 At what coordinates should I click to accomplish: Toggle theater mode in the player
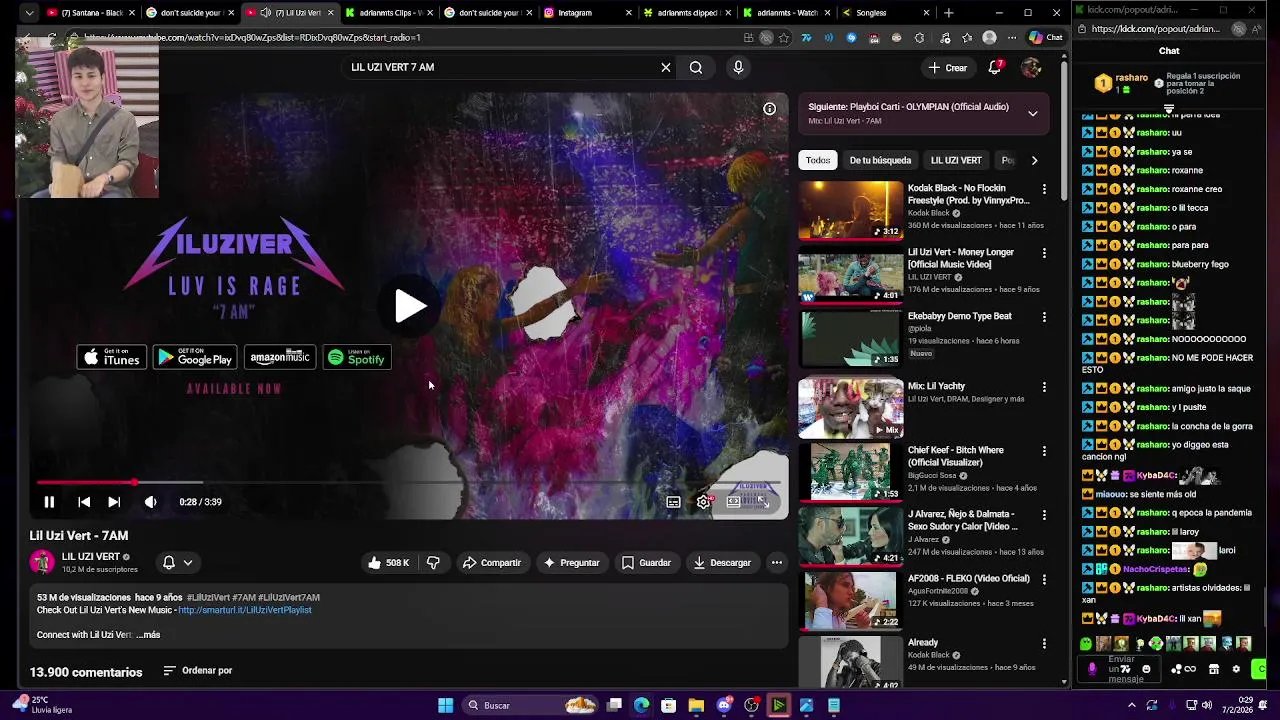pos(733,502)
